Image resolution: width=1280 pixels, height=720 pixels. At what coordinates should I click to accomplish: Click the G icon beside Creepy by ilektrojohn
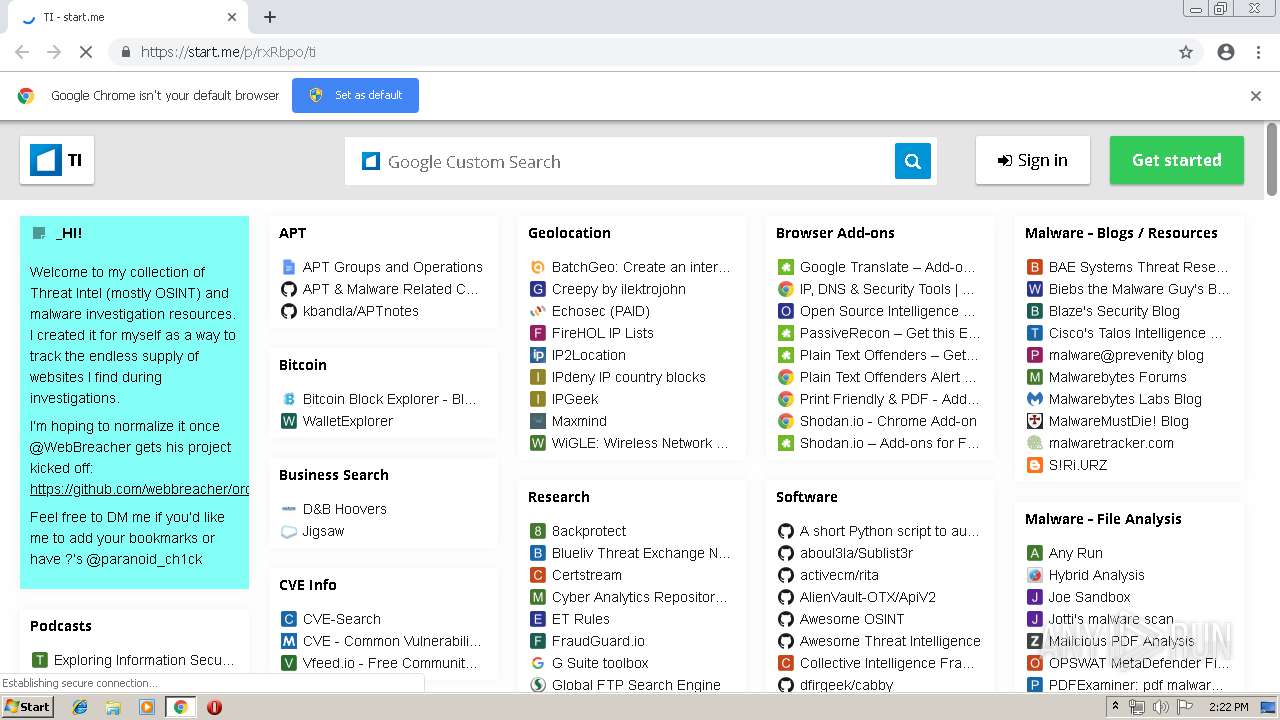(x=538, y=289)
